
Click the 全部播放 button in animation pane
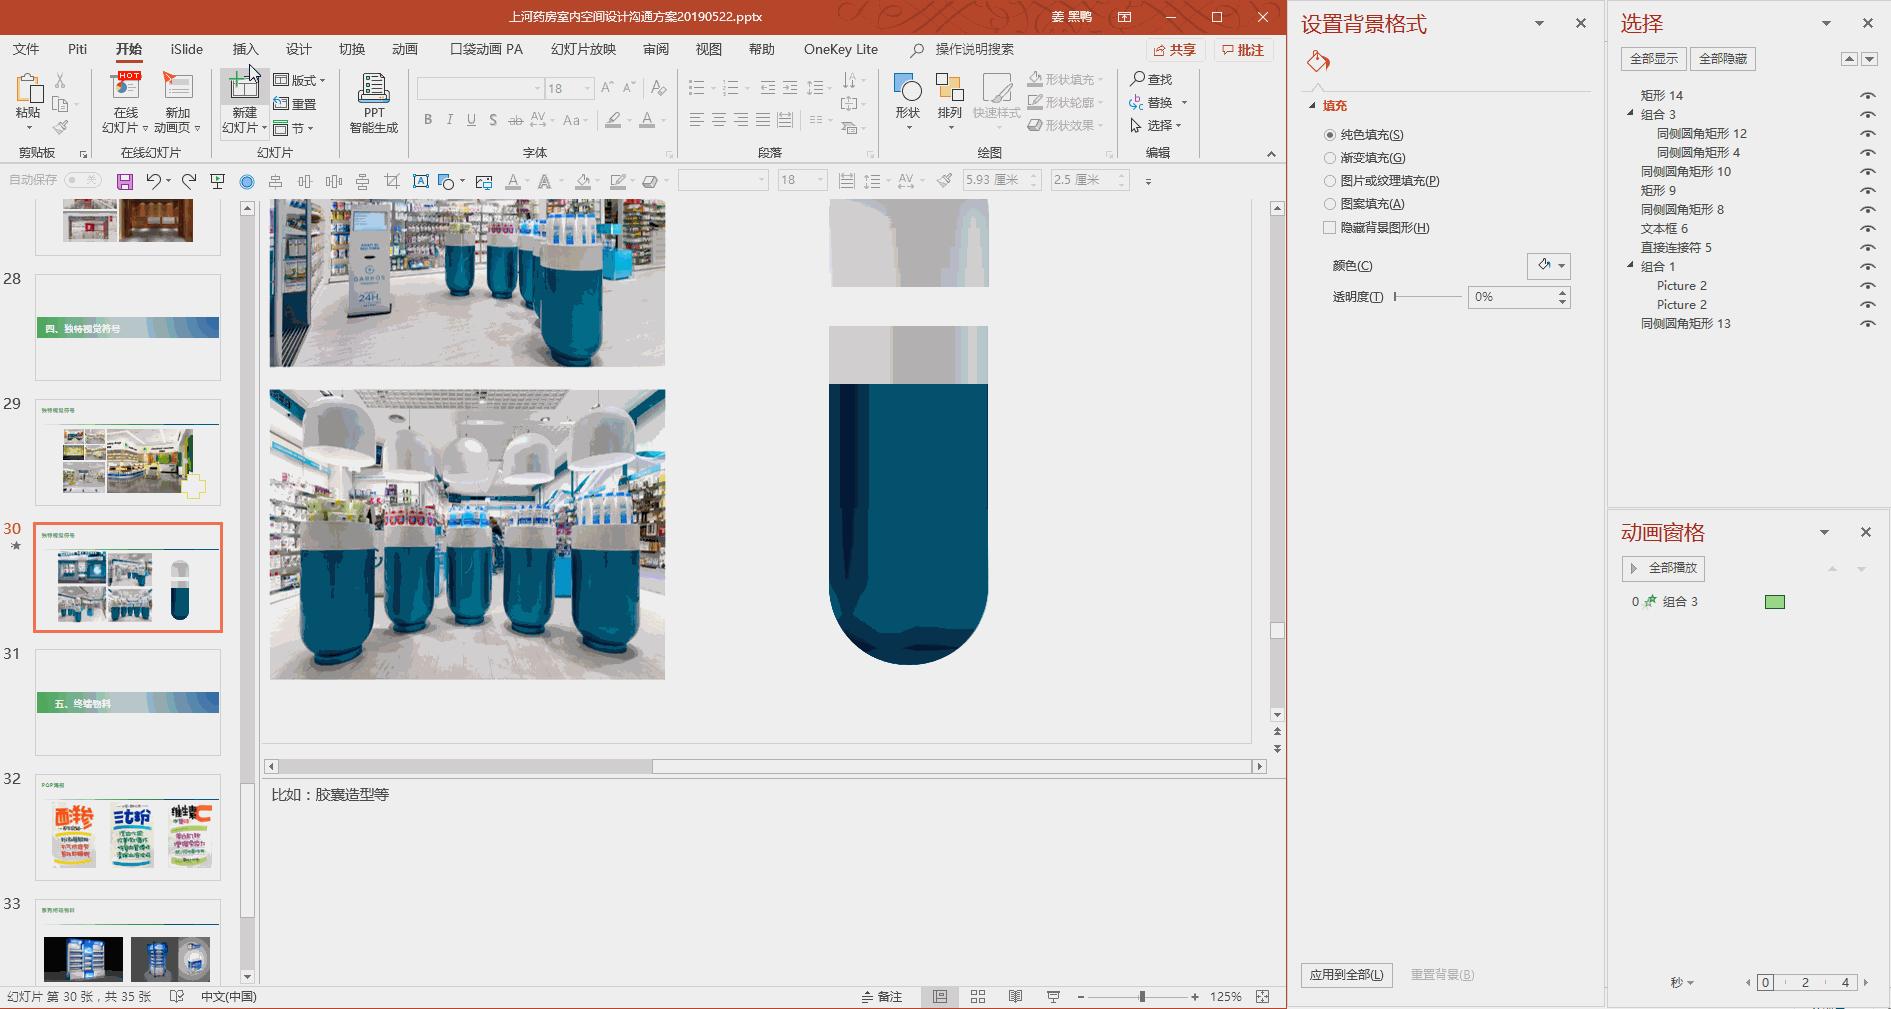1663,568
